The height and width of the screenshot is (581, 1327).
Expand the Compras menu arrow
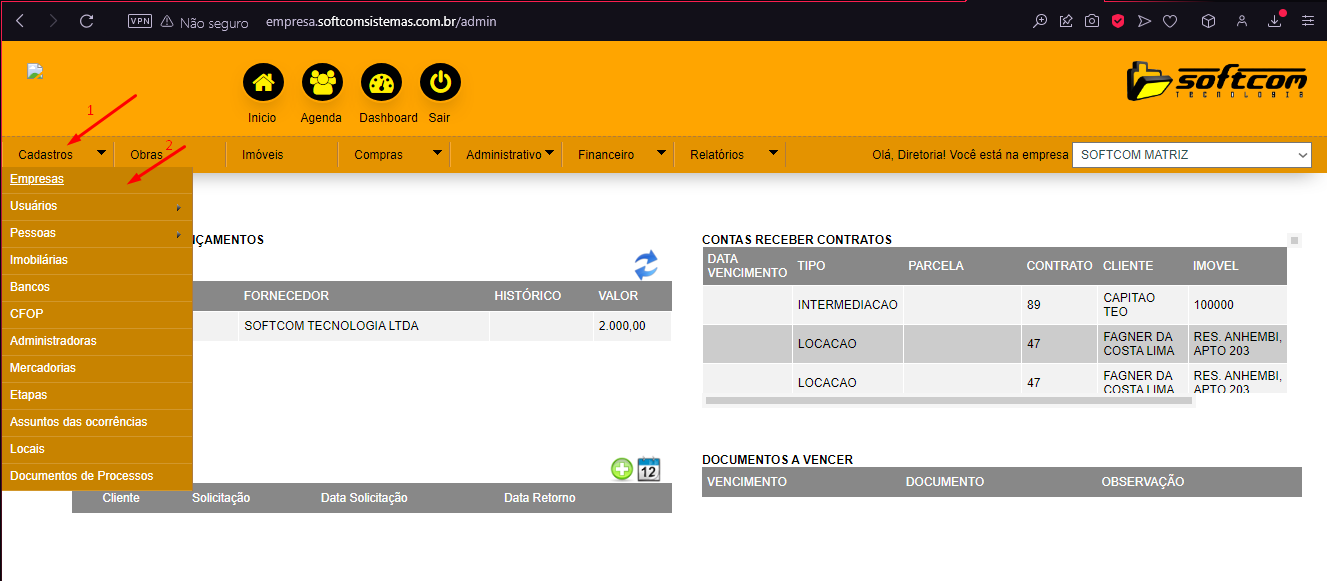437,154
